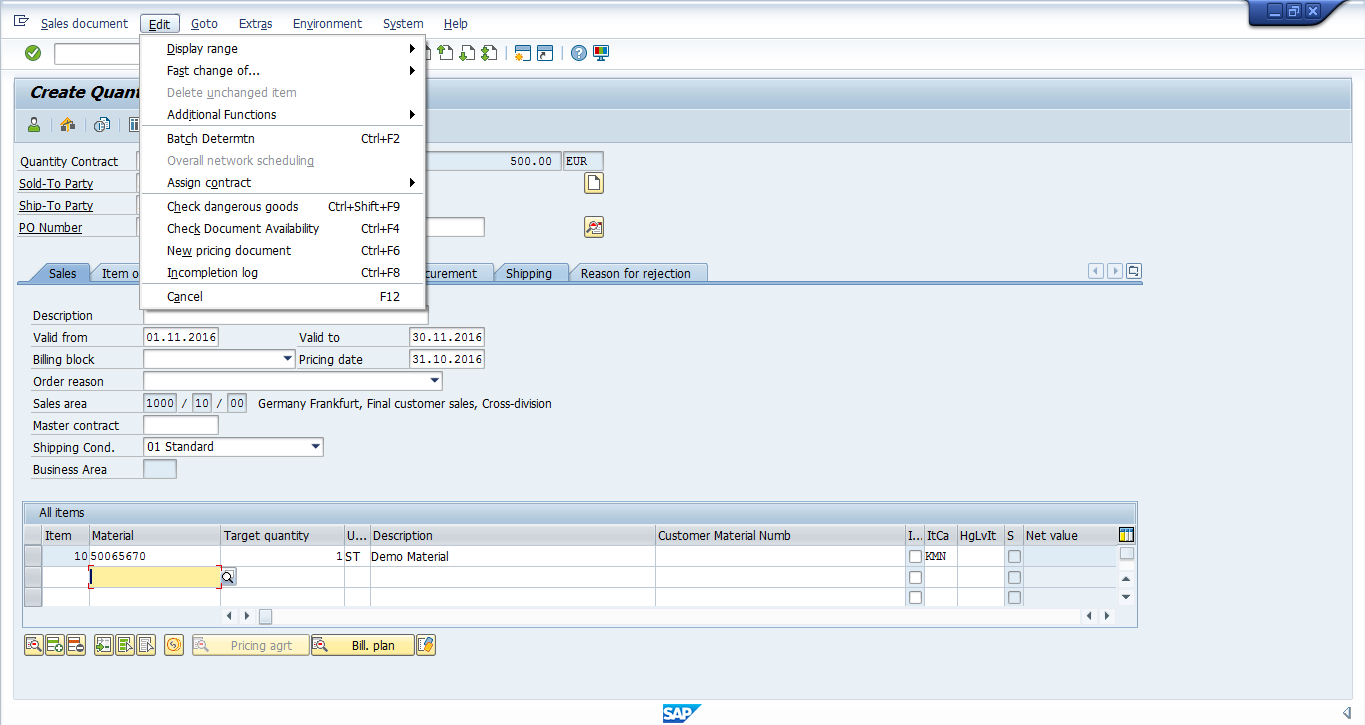
Task: Open the Order reason dropdown
Action: pyautogui.click(x=434, y=381)
